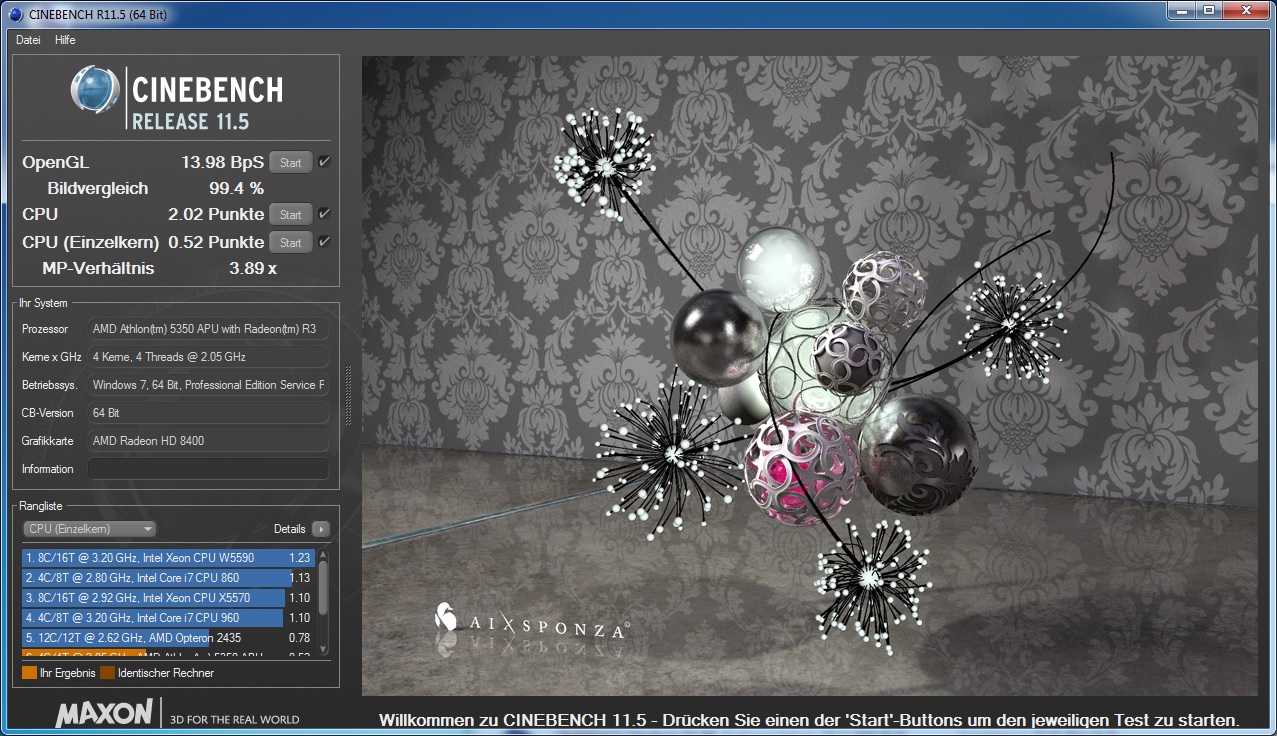Select ranking row Intel Xeon CPU W5590

pyautogui.click(x=168, y=558)
